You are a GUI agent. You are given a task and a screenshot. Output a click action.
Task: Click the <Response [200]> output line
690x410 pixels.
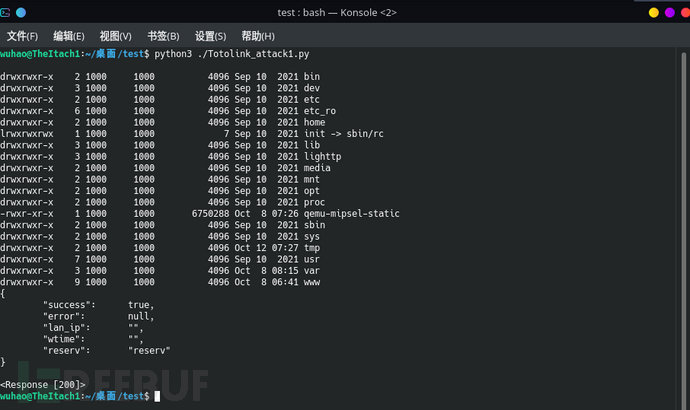(x=43, y=385)
